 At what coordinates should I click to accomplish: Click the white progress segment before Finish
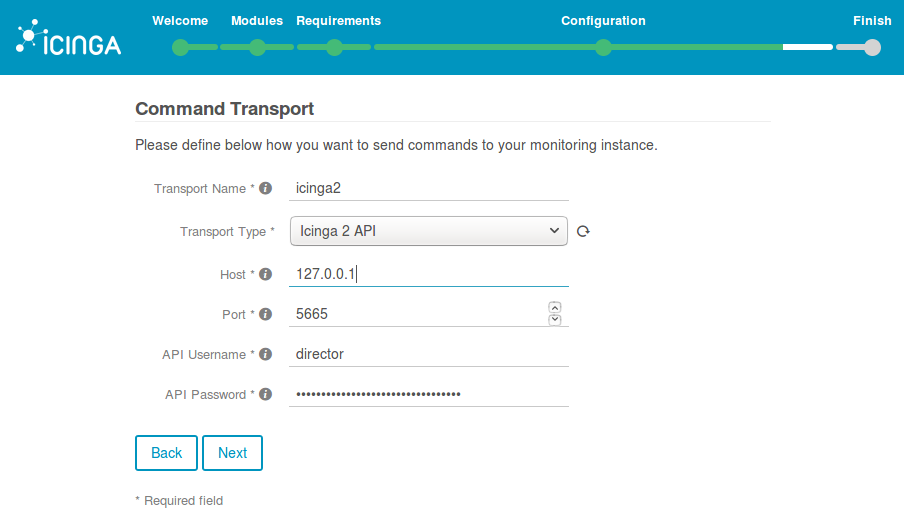point(807,47)
